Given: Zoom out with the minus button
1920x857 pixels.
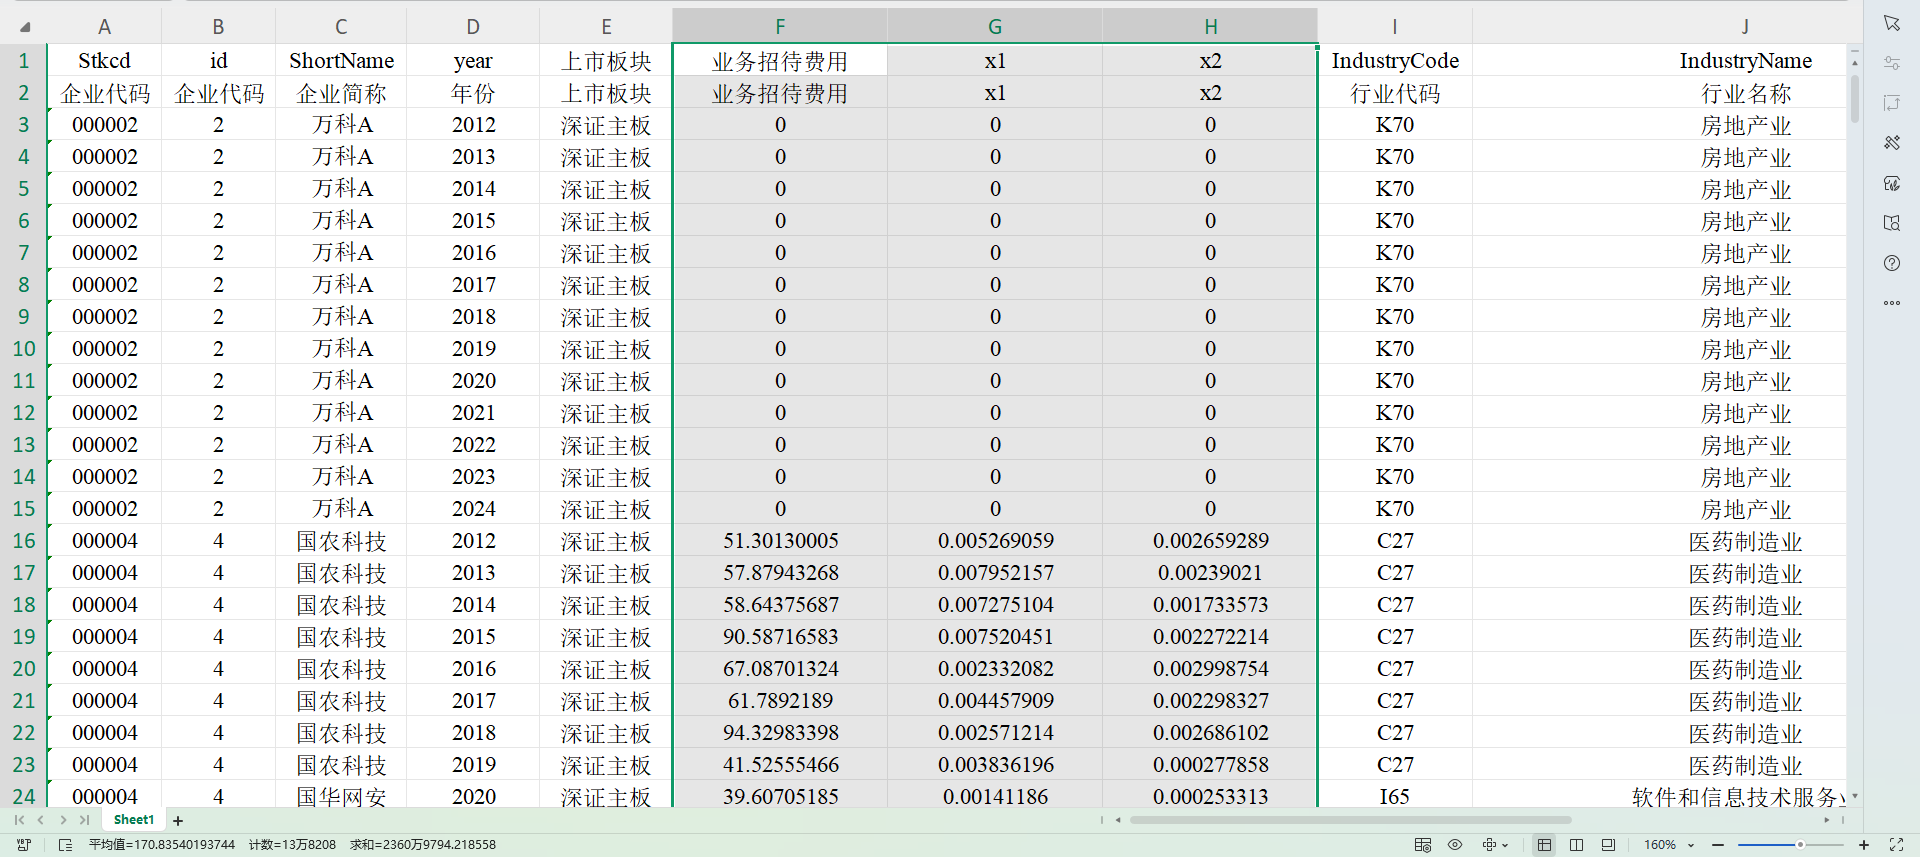Looking at the screenshot, I should [x=1718, y=845].
